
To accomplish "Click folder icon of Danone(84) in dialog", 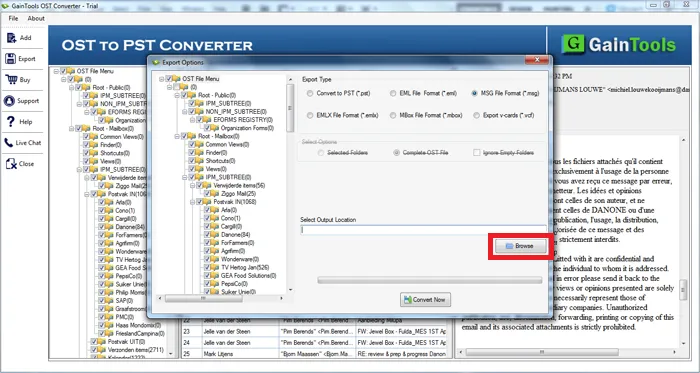I will click(x=215, y=235).
